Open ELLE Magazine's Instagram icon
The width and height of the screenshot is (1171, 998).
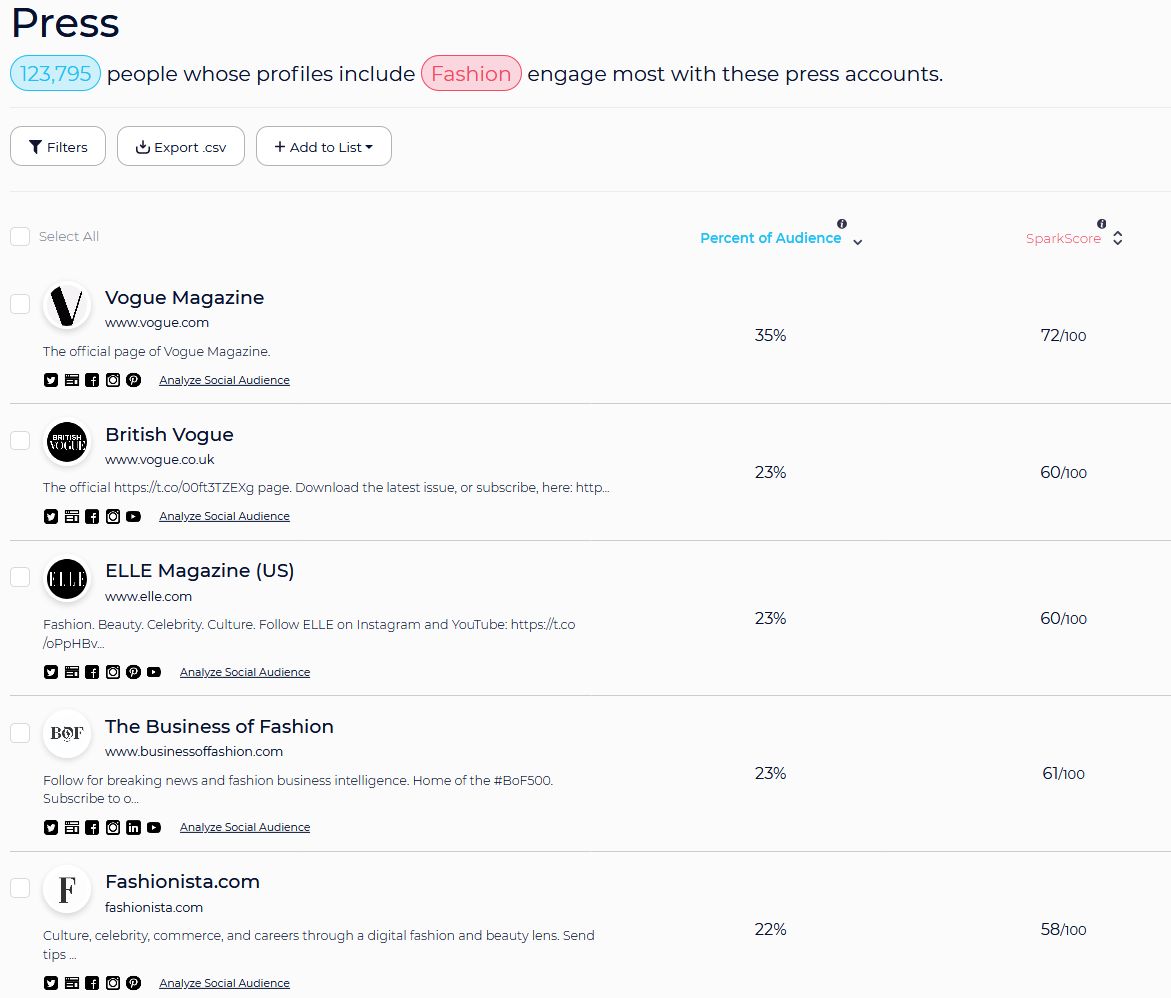coord(113,672)
